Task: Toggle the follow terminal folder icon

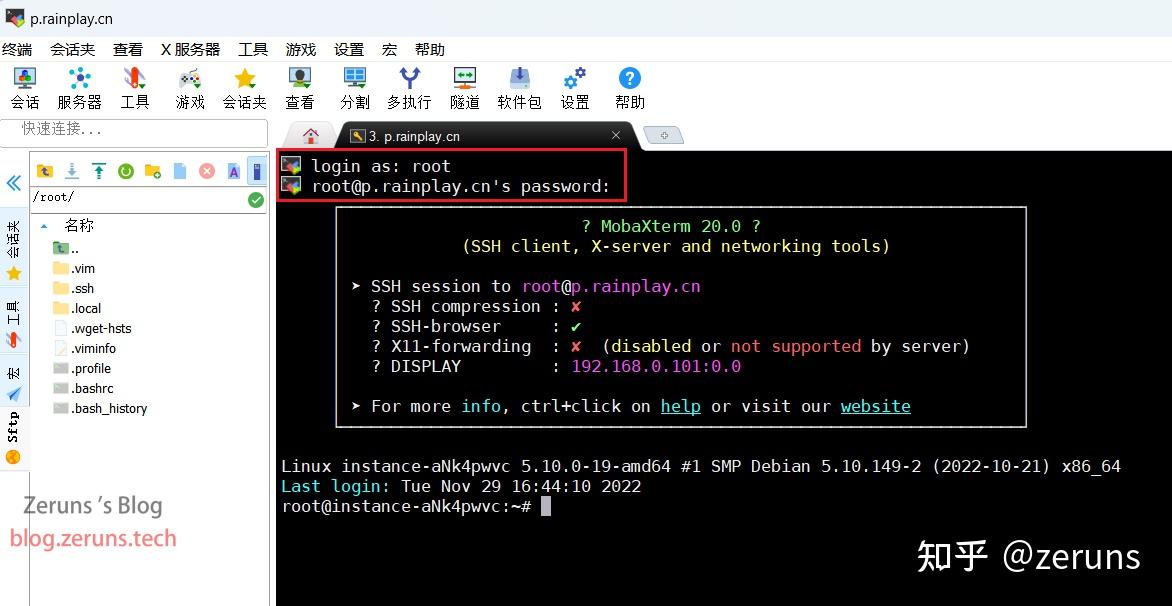Action: [256, 171]
